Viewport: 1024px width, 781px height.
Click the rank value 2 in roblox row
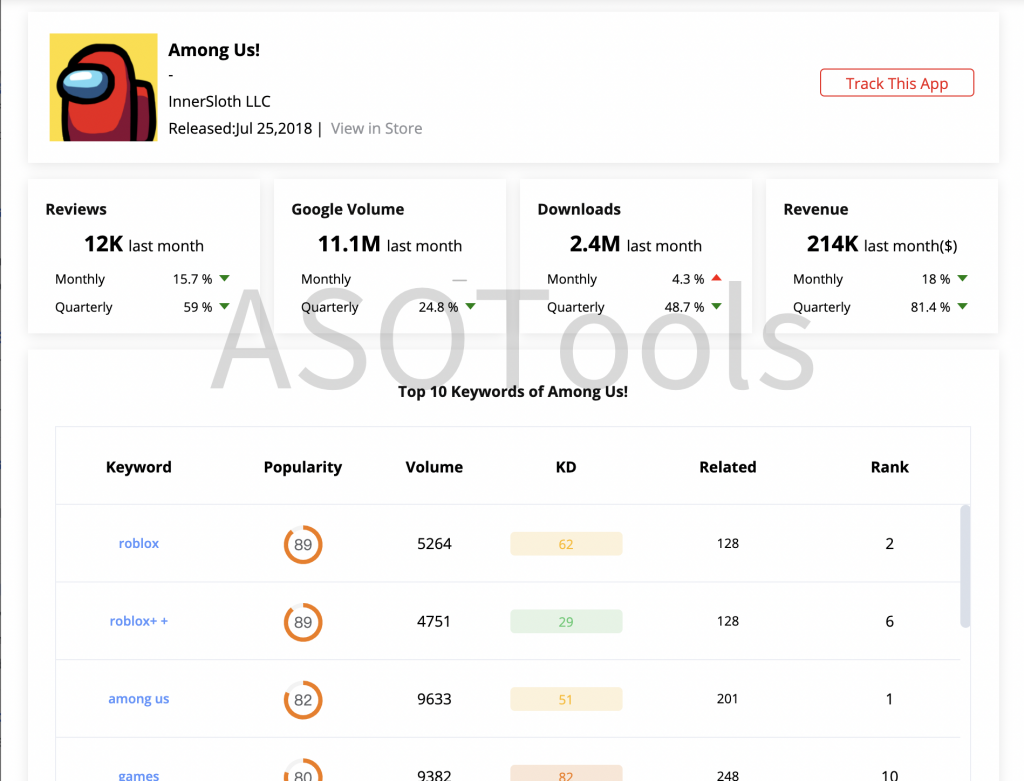[x=889, y=543]
